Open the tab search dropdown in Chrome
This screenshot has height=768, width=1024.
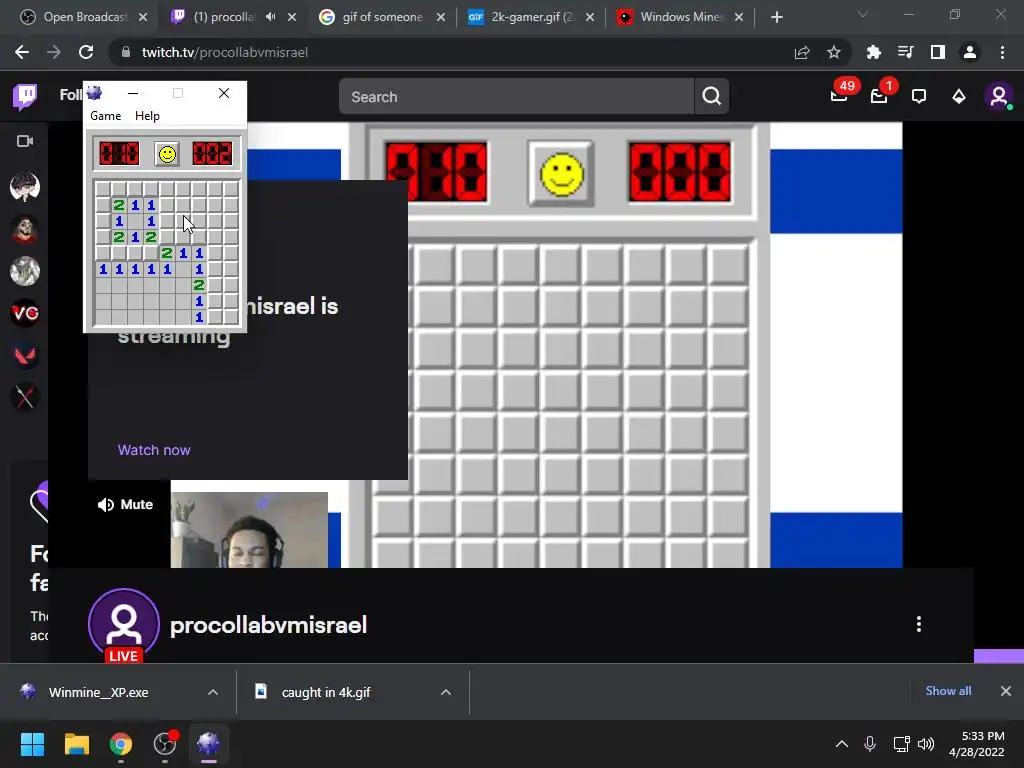click(863, 14)
